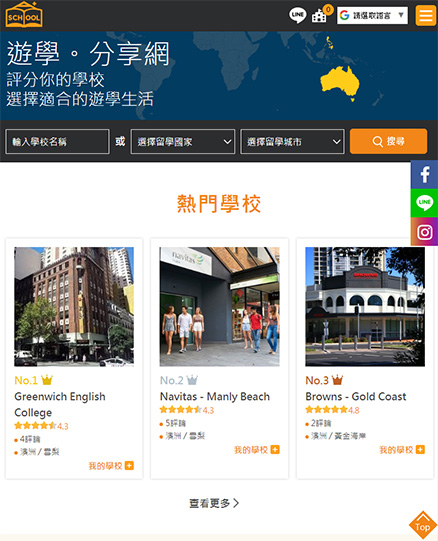
Task: Open the Browns Gold Coast photo
Action: click(x=365, y=306)
